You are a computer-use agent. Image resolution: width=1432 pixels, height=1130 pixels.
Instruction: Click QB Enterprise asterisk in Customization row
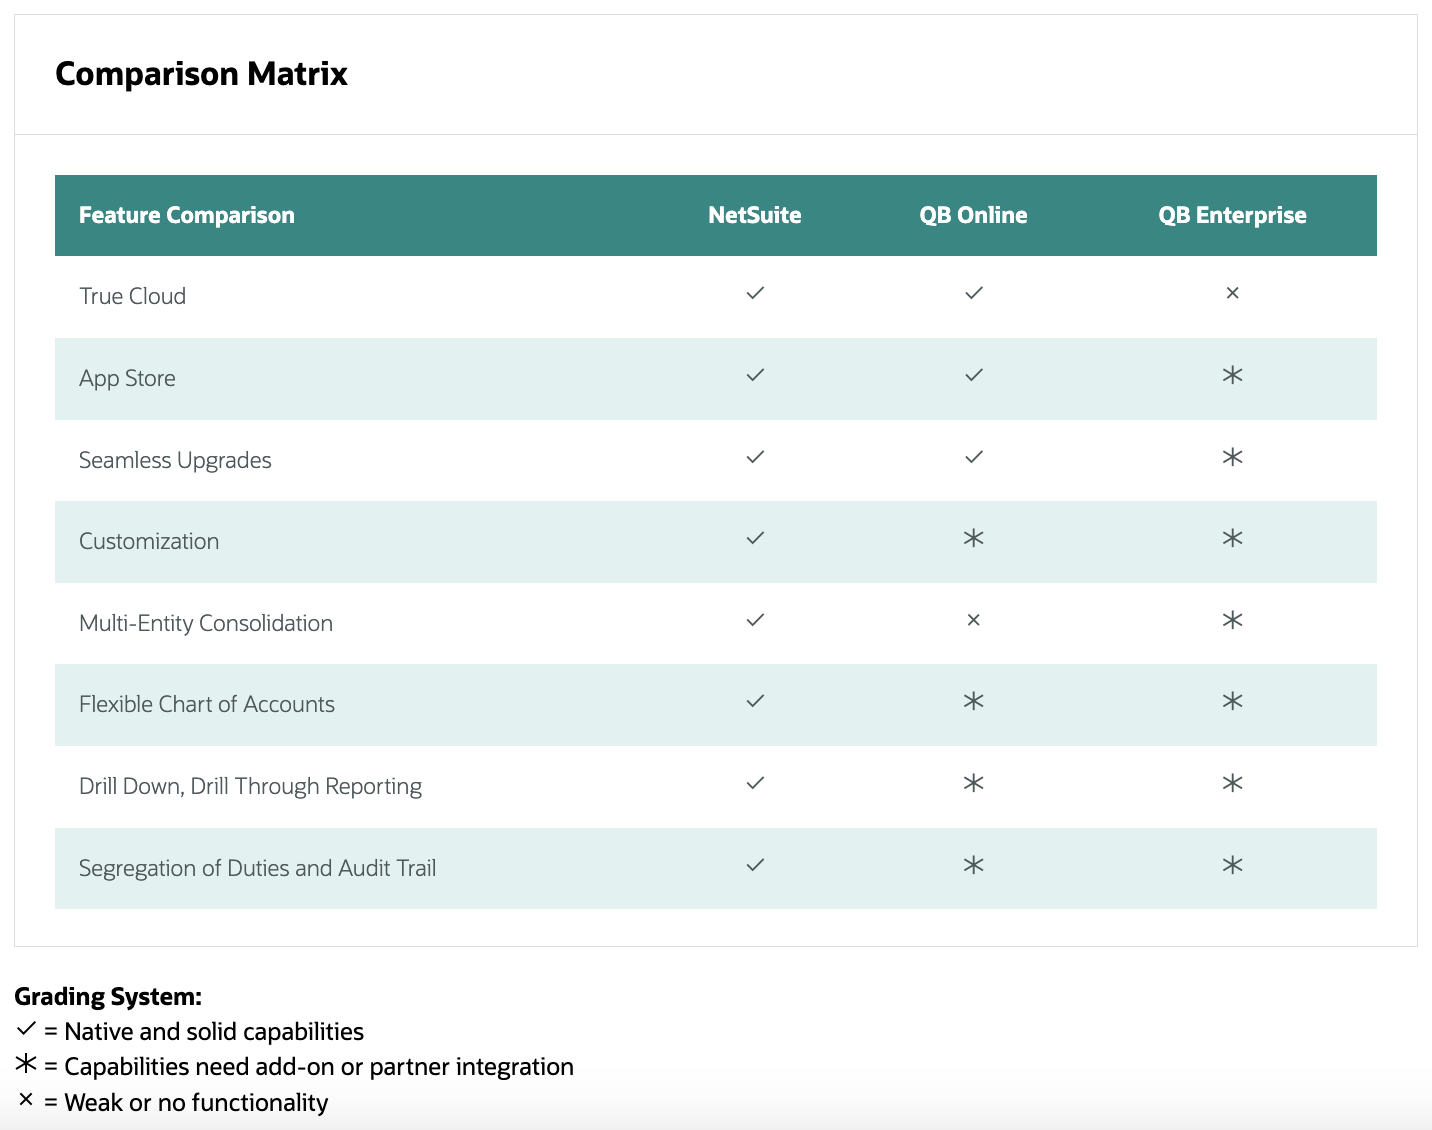tap(1232, 538)
